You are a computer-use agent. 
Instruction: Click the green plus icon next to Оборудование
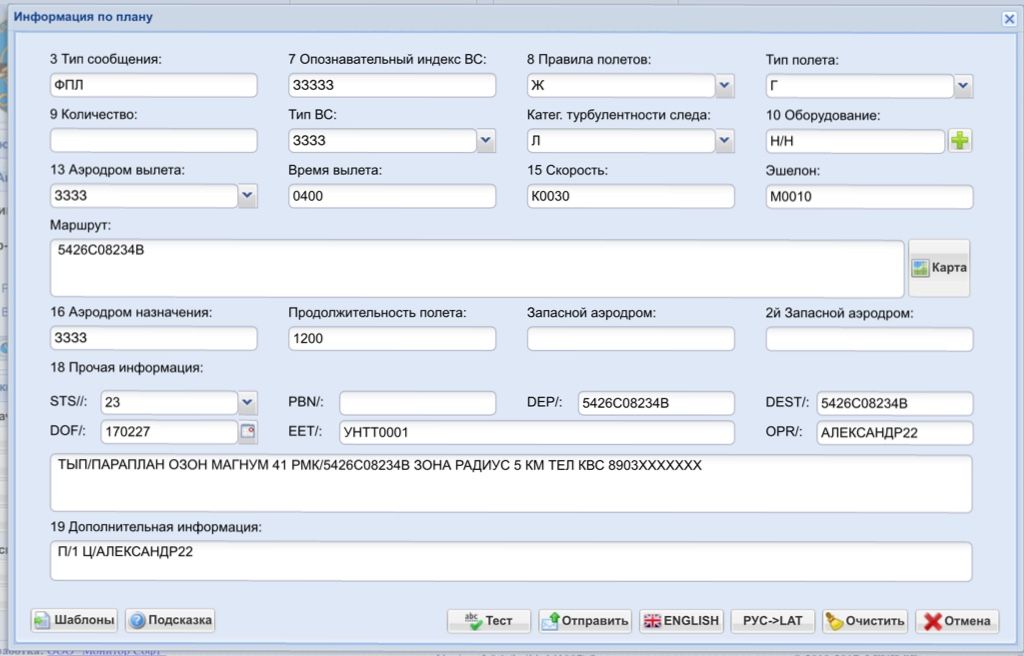[x=959, y=140]
